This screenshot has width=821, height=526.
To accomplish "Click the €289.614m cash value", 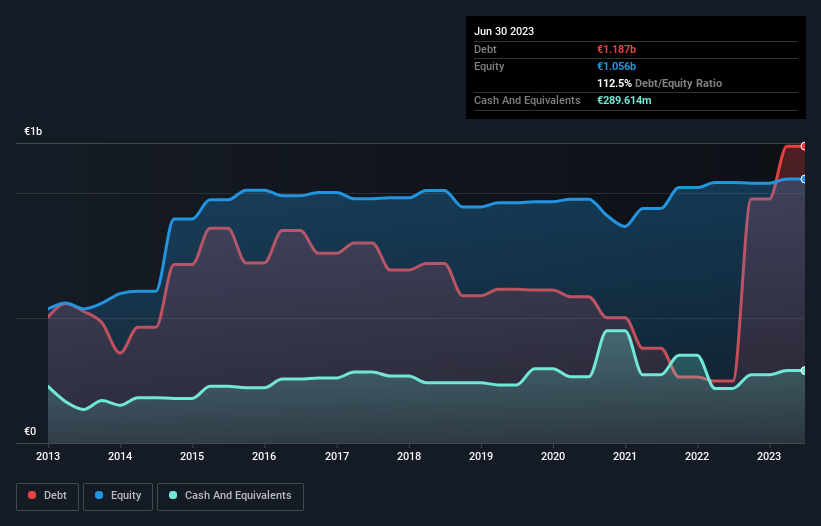I will point(624,100).
